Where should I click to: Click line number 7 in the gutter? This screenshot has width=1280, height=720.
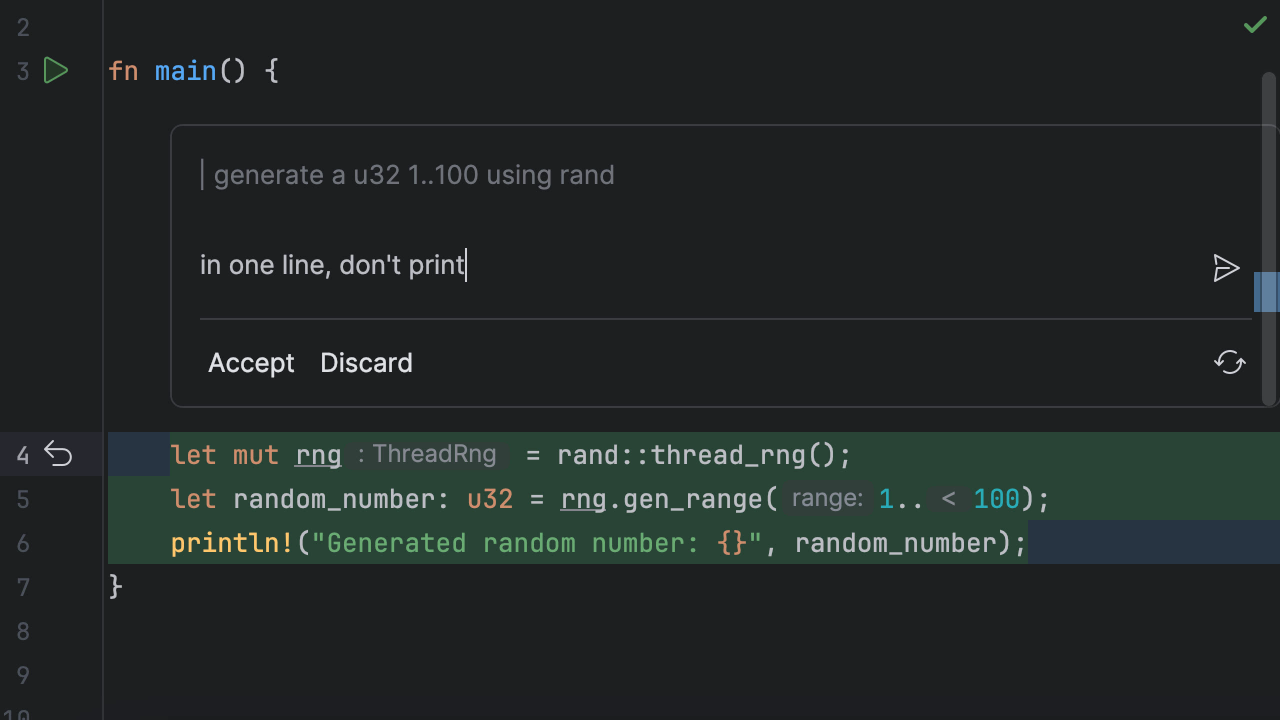(x=23, y=587)
